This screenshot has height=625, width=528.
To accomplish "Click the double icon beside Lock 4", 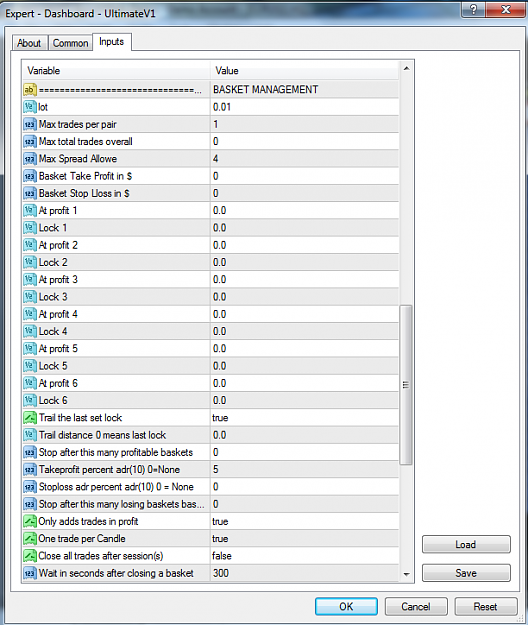I will coord(30,332).
